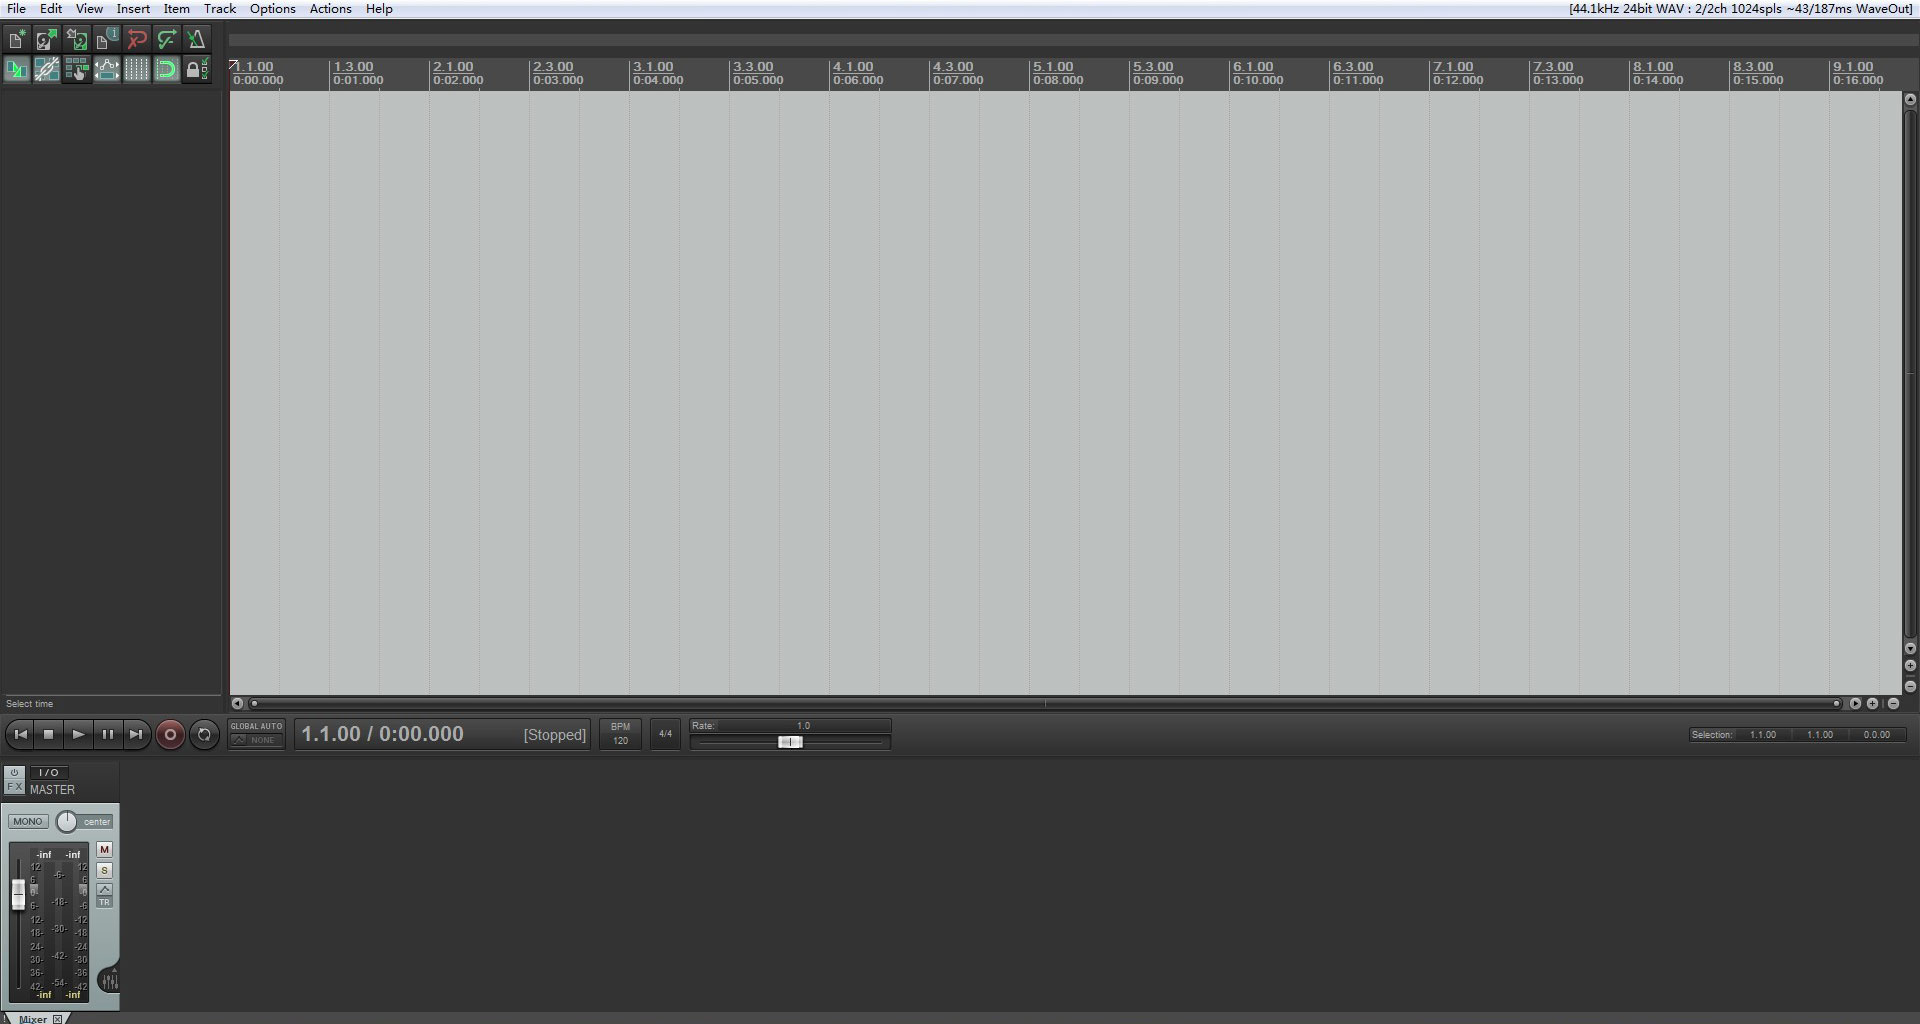Solo the master track with S
Viewport: 1920px width, 1024px height.
[104, 871]
